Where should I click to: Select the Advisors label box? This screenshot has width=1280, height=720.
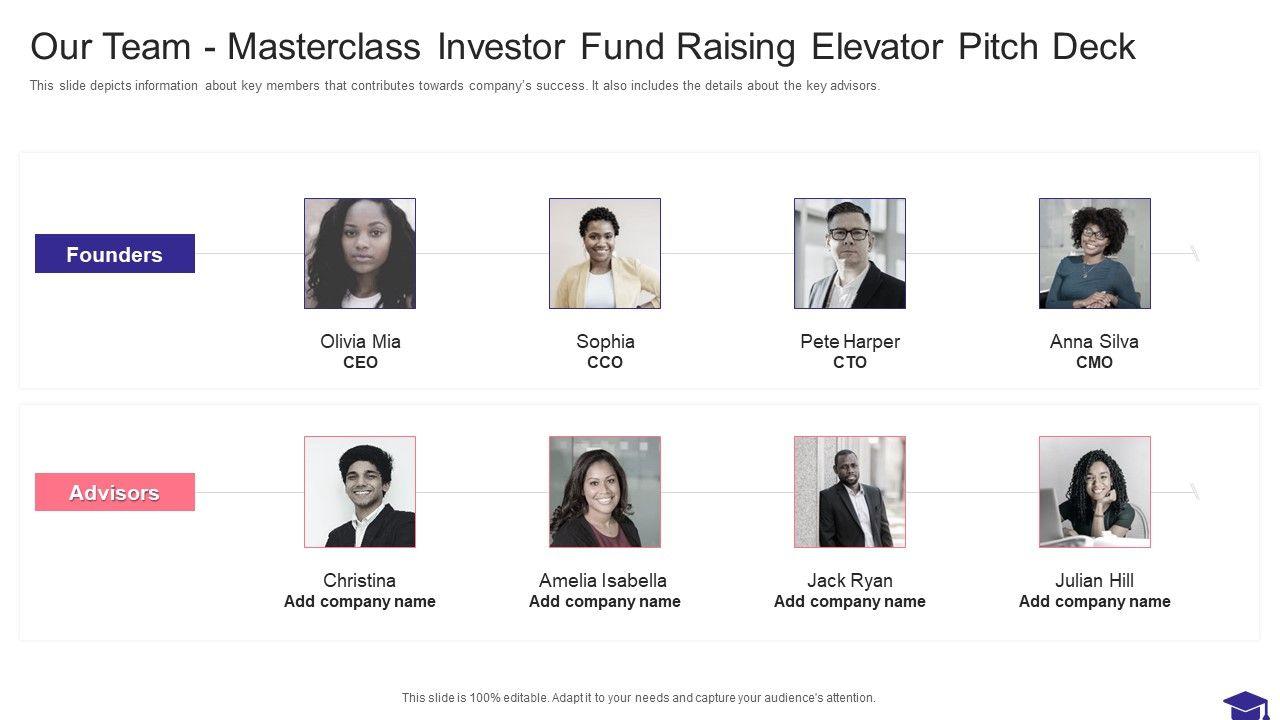click(115, 492)
